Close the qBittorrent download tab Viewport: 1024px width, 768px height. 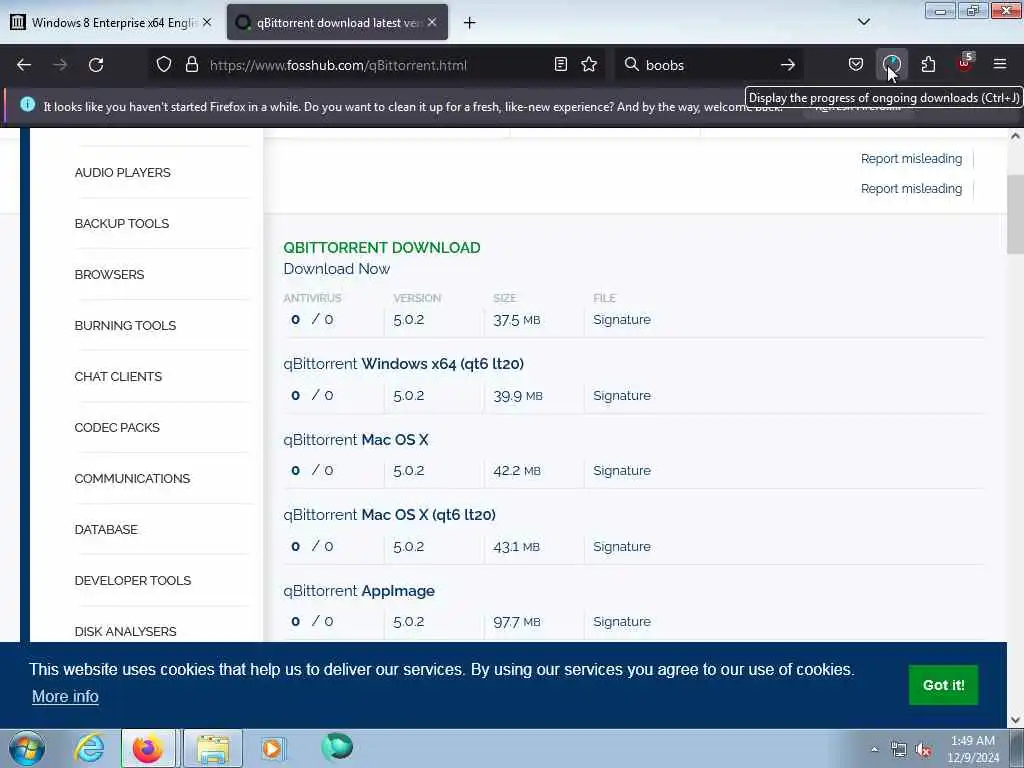[432, 22]
